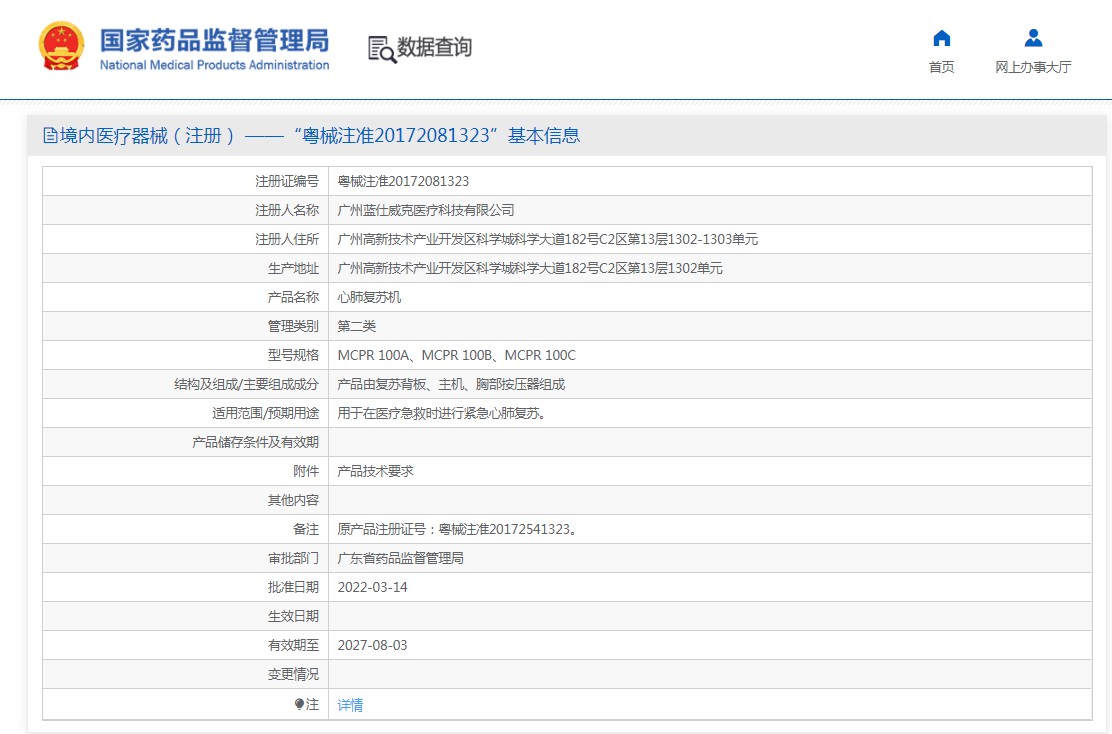Click the 产品名称 row label
The height and width of the screenshot is (734, 1112).
coord(294,298)
